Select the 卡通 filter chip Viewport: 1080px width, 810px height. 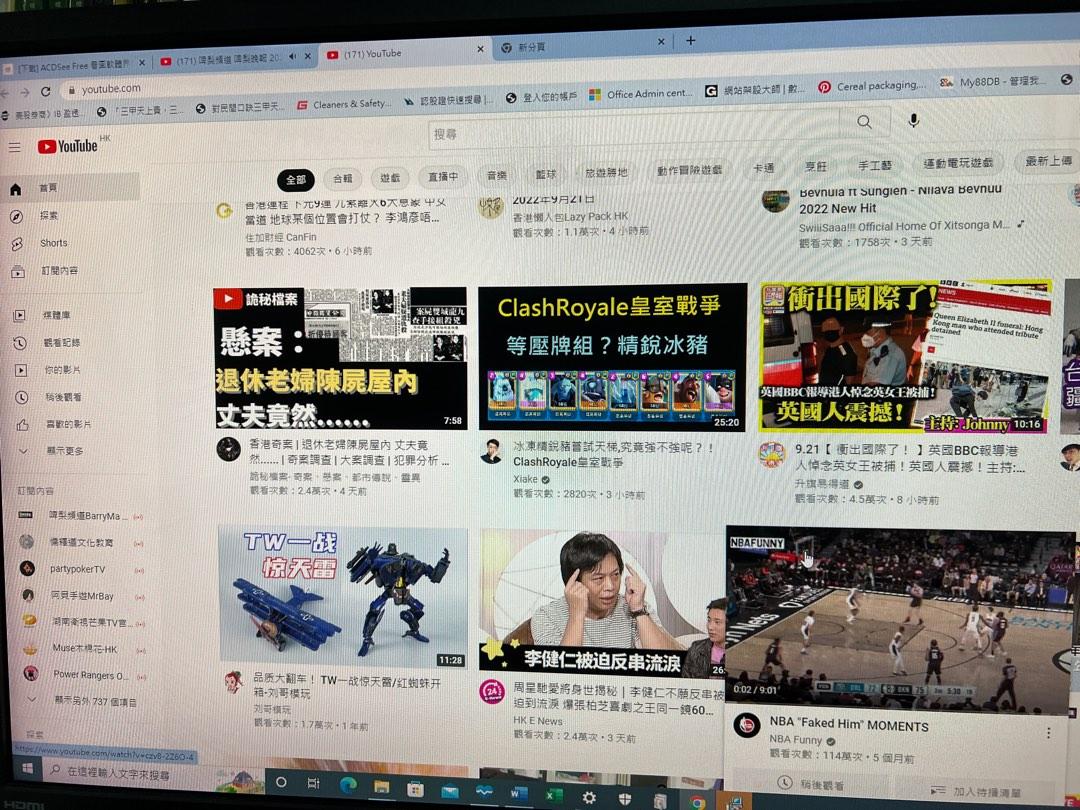763,167
